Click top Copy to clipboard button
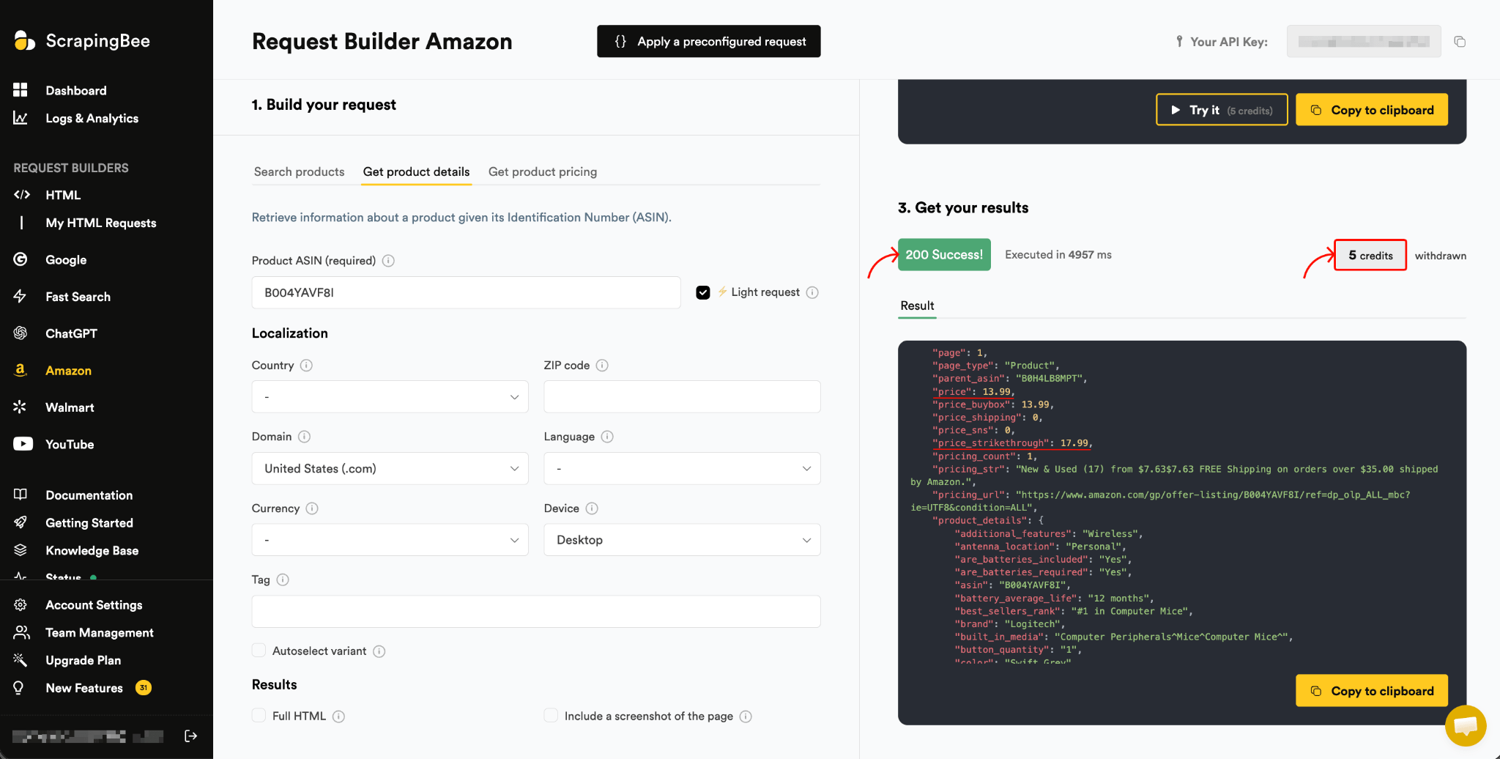The height and width of the screenshot is (759, 1500). point(1372,110)
